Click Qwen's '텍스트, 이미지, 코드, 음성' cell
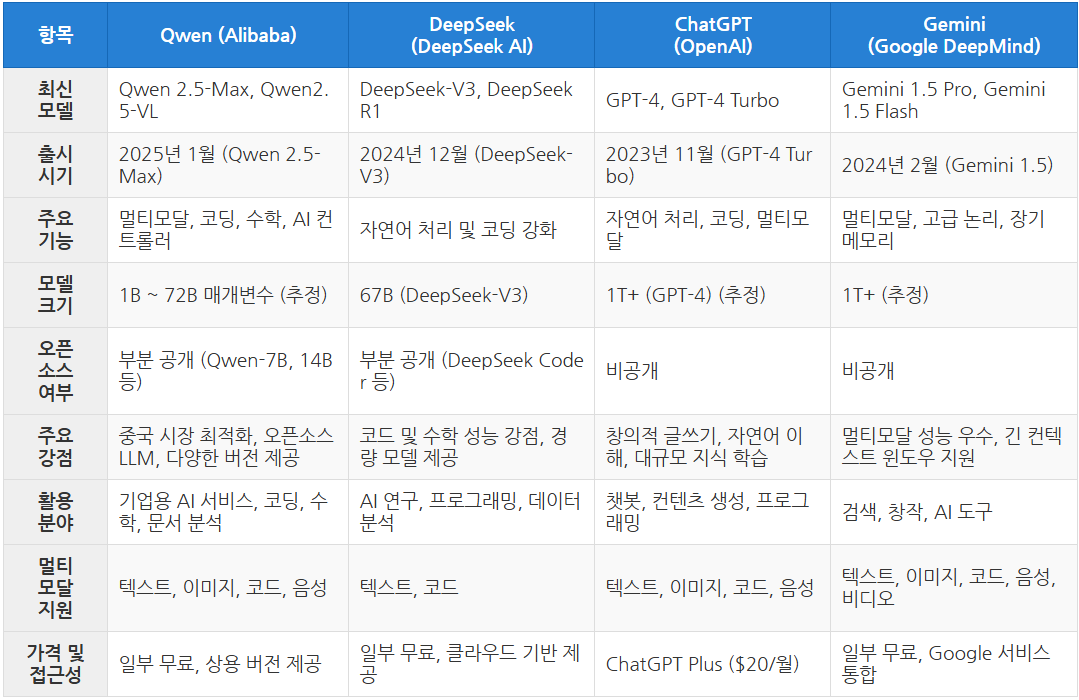1079x700 pixels. [228, 588]
